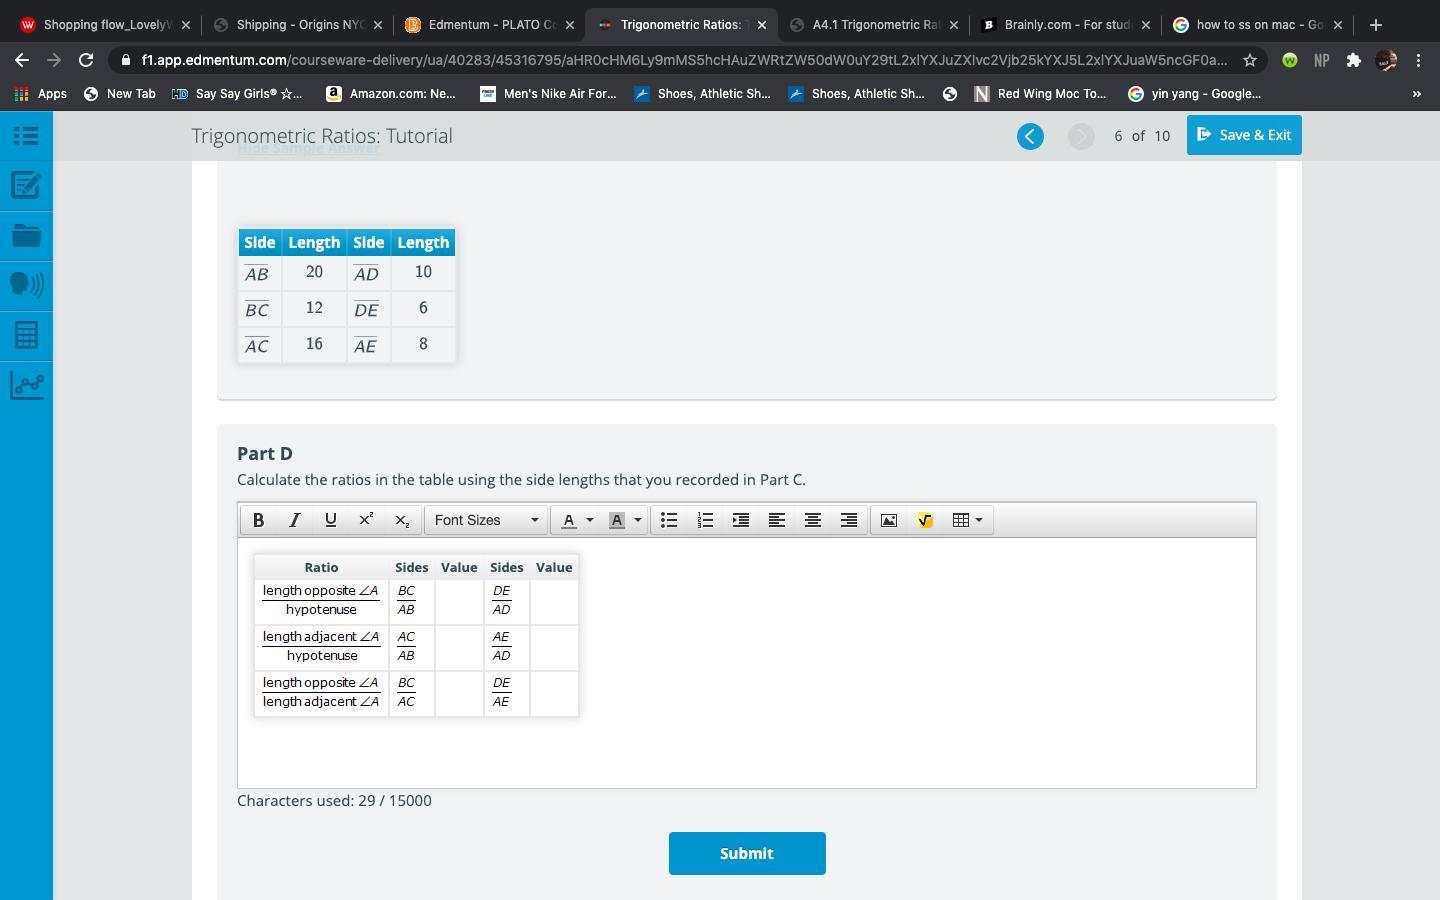The width and height of the screenshot is (1440, 900).
Task: Open the math equation editor
Action: tap(925, 520)
